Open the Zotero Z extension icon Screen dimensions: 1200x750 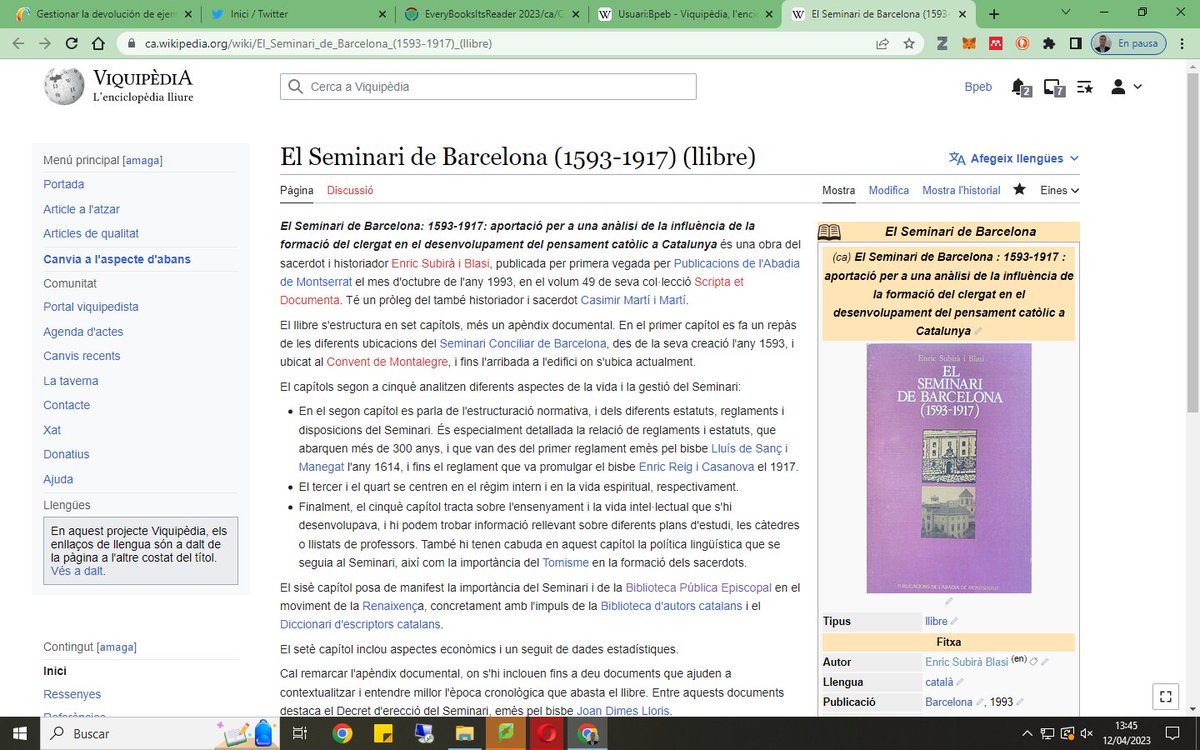click(943, 44)
